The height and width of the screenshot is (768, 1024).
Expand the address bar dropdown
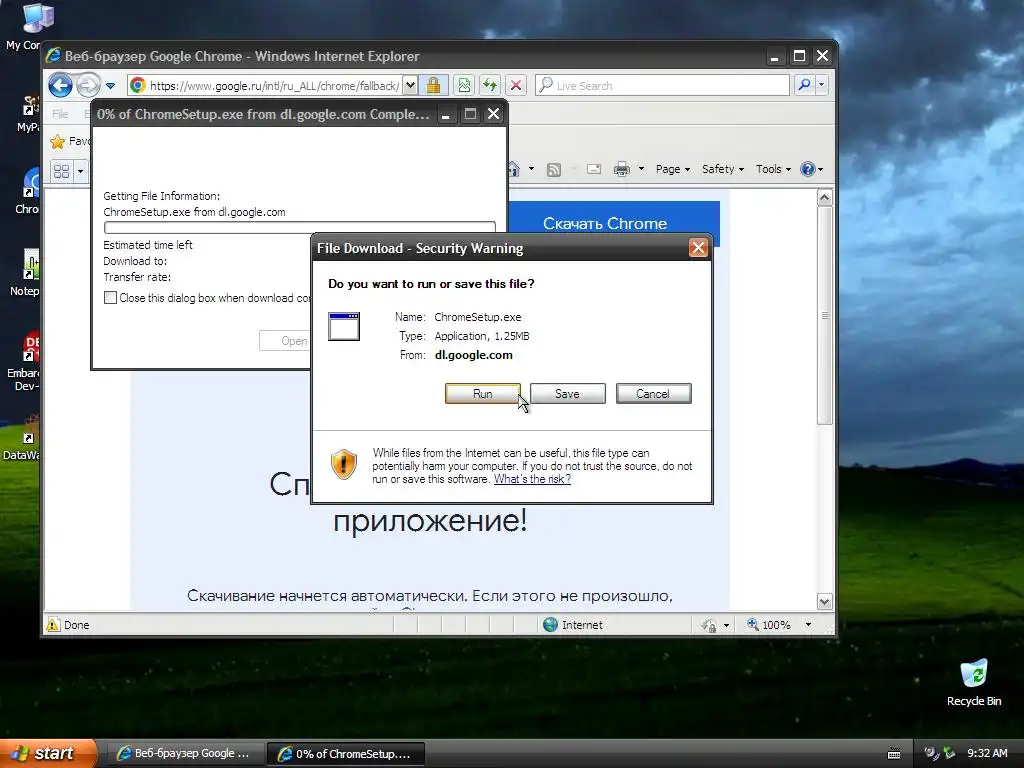409,85
